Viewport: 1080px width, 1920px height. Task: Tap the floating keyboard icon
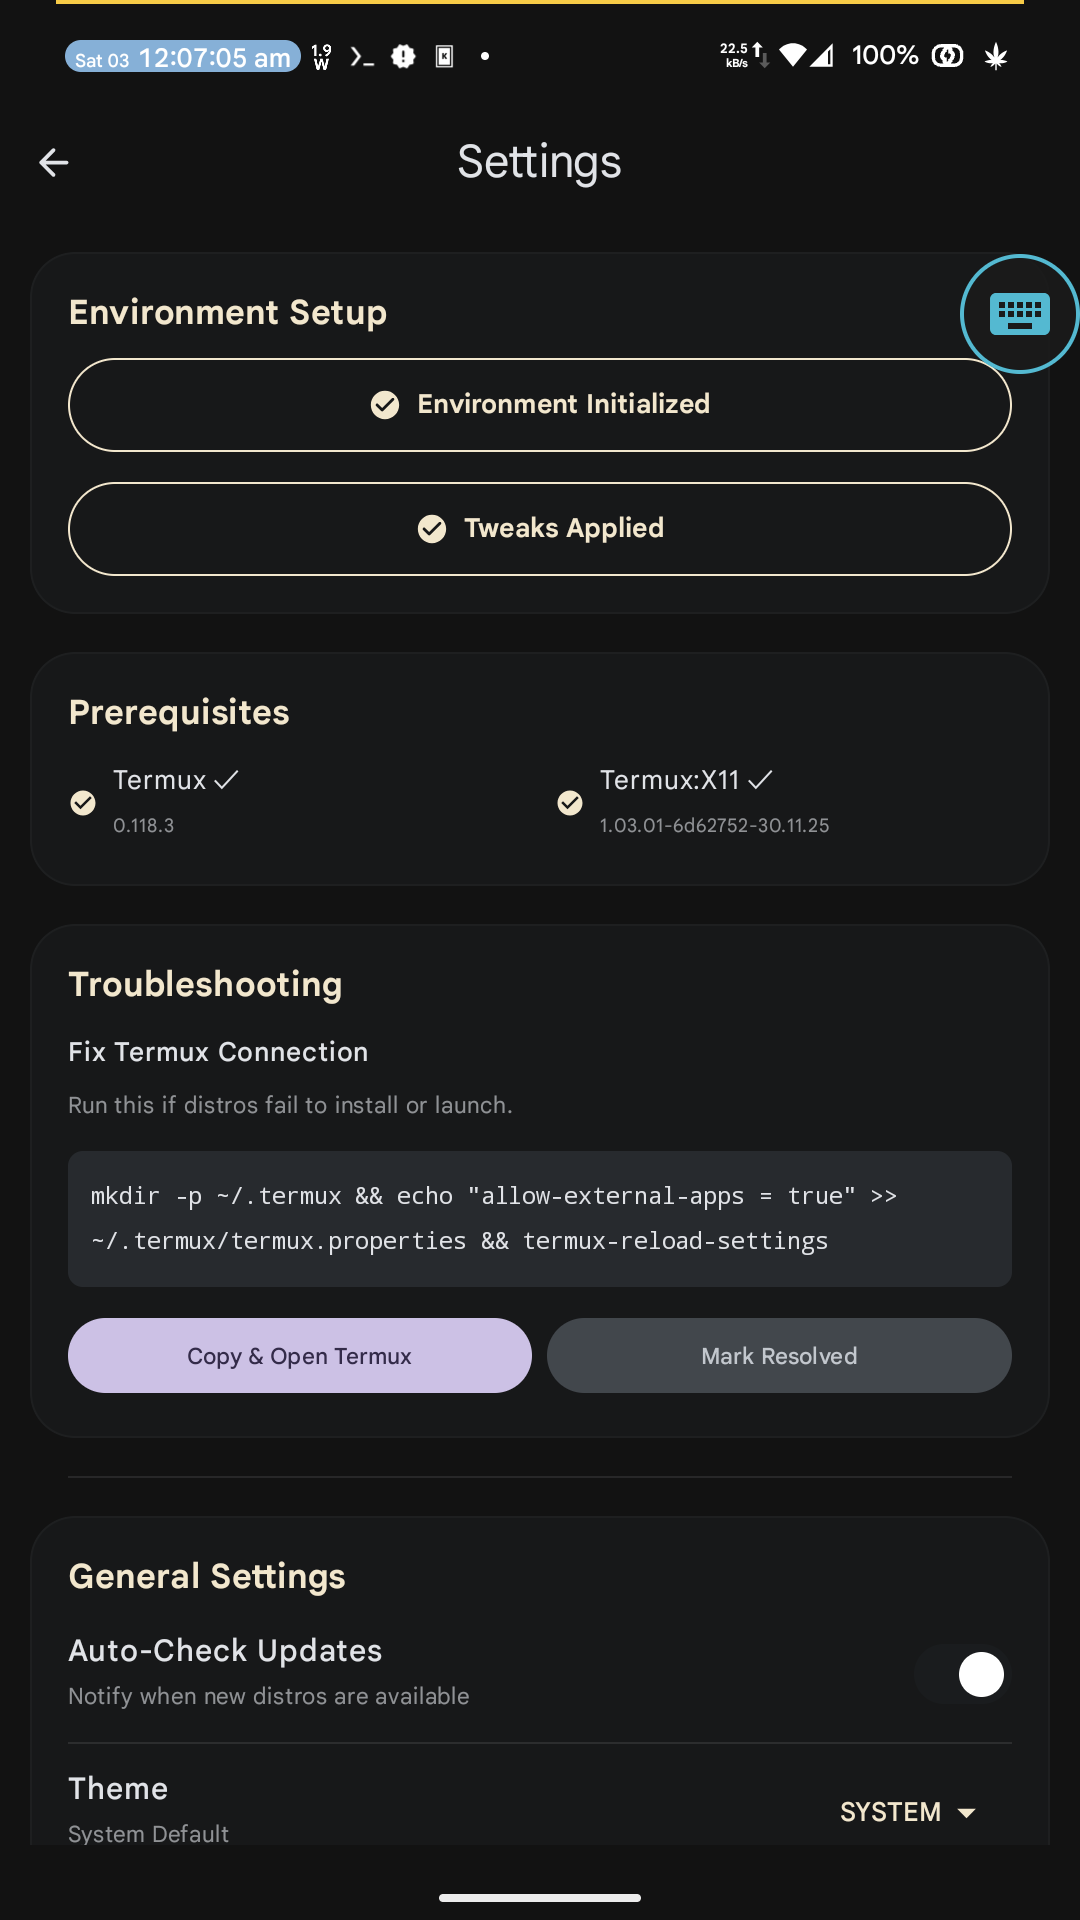point(1019,314)
